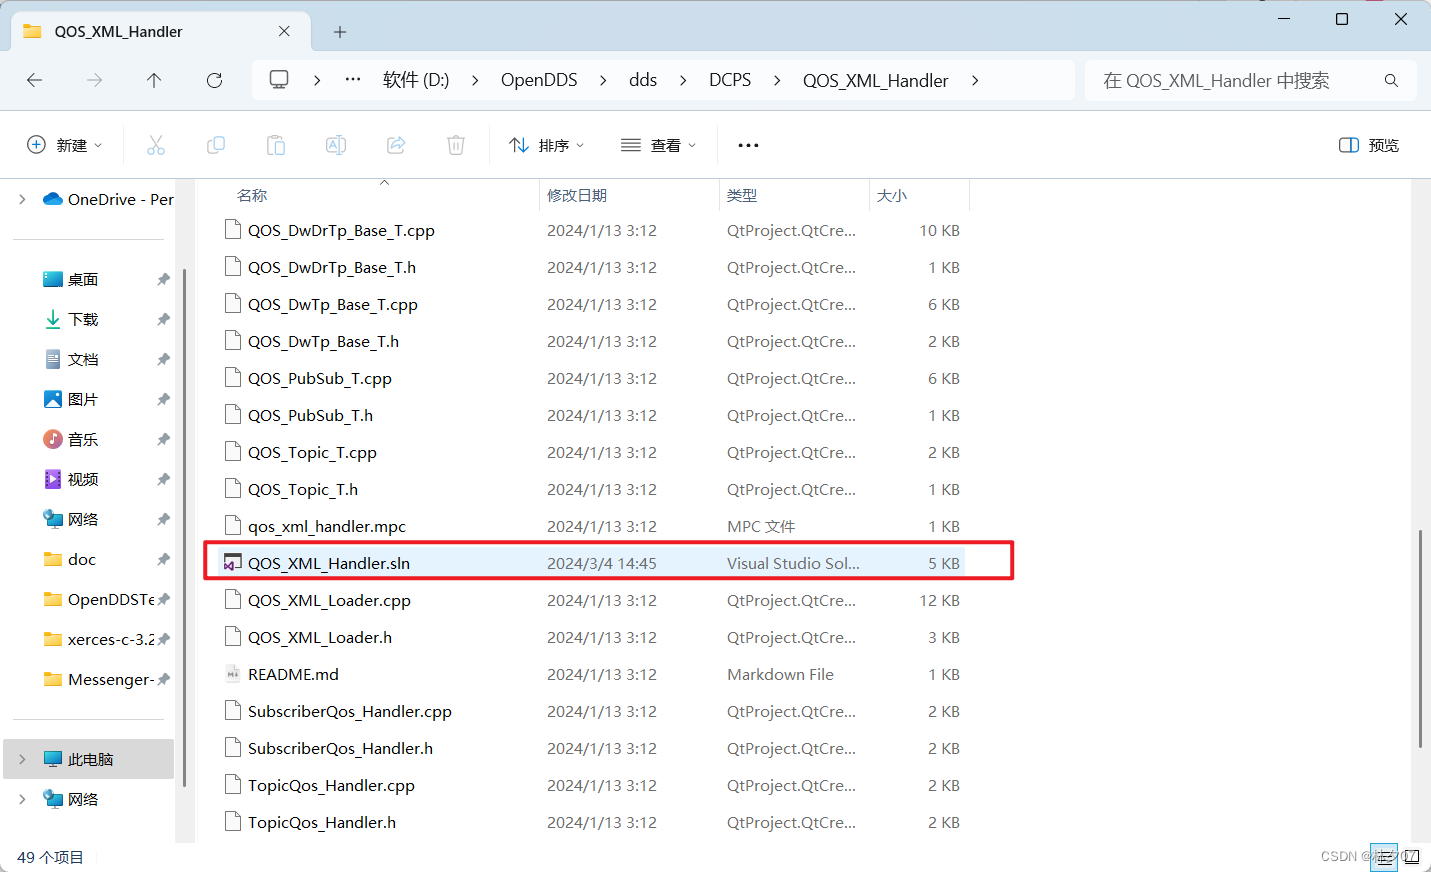Open the hidden breadcrumb ellipsis menu
1431x872 pixels.
353,79
